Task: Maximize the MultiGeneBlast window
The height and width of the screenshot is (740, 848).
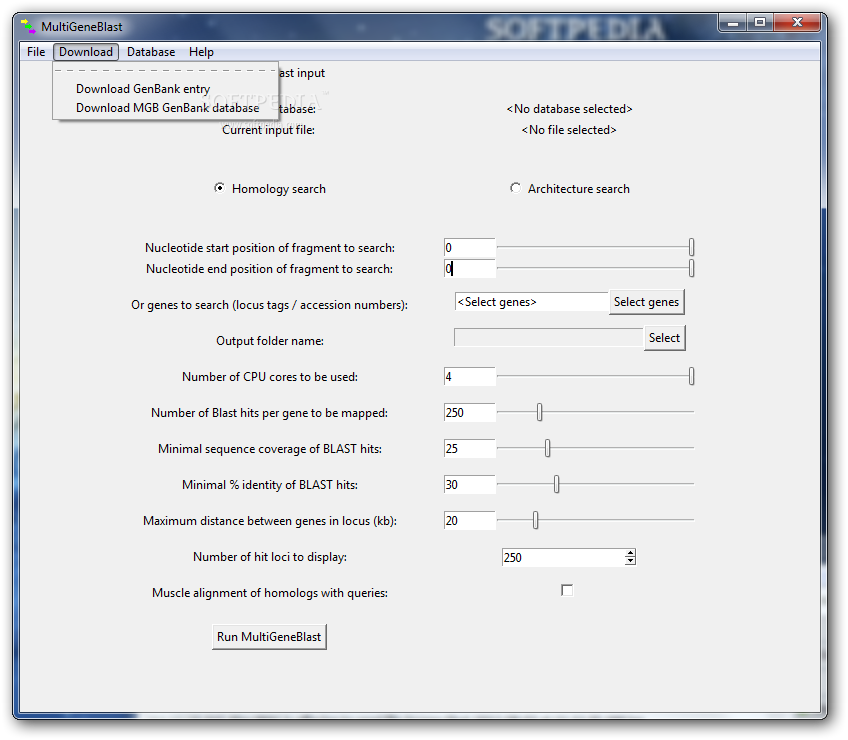Action: 760,22
